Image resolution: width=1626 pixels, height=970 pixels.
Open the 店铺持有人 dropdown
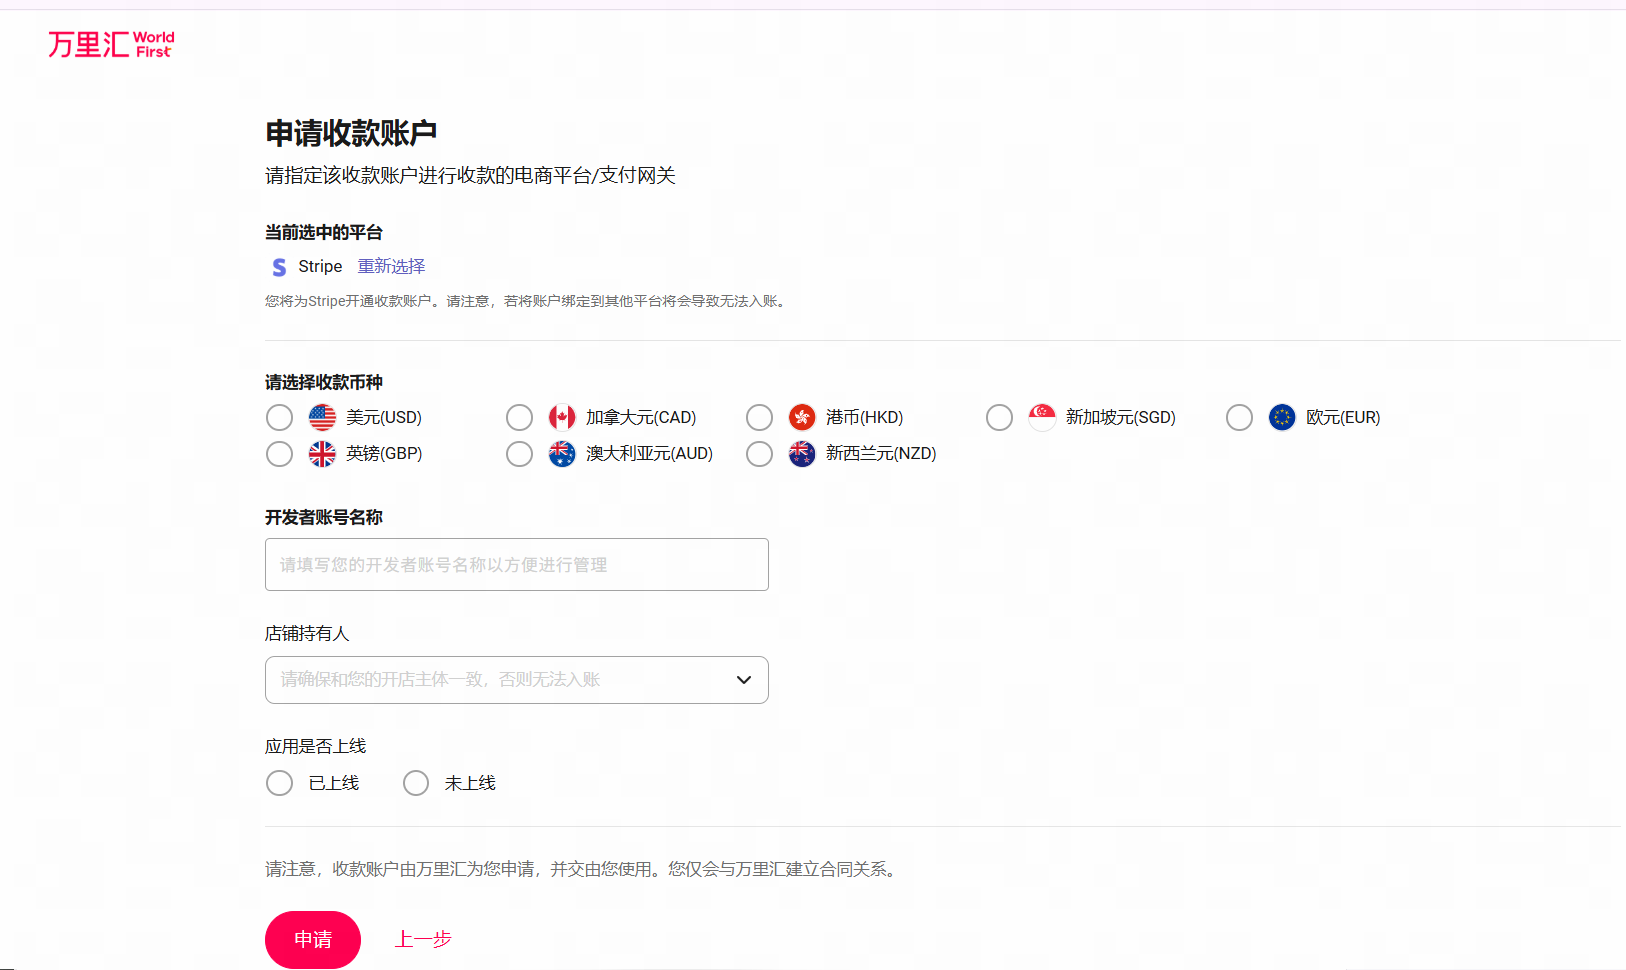(x=517, y=680)
